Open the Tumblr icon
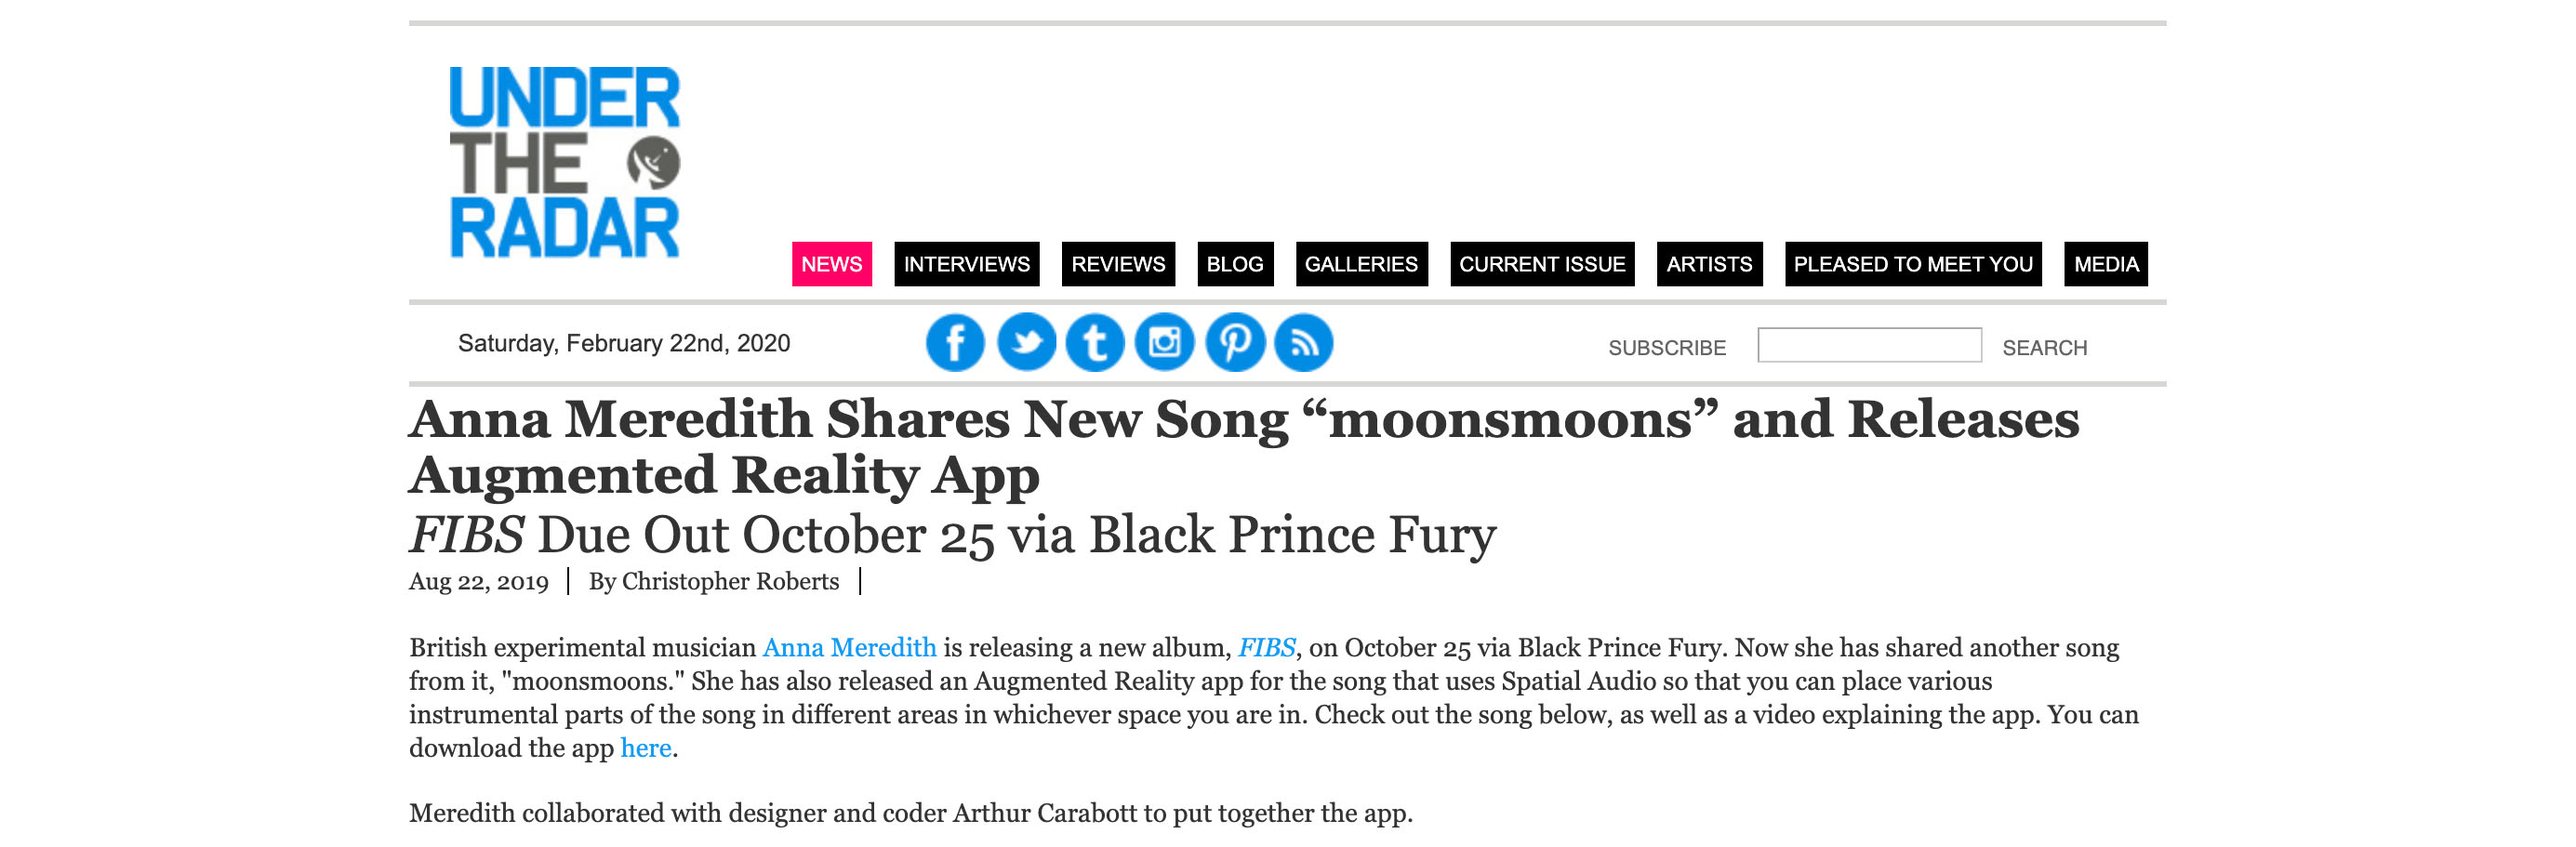2576x847 pixels. click(x=1095, y=343)
